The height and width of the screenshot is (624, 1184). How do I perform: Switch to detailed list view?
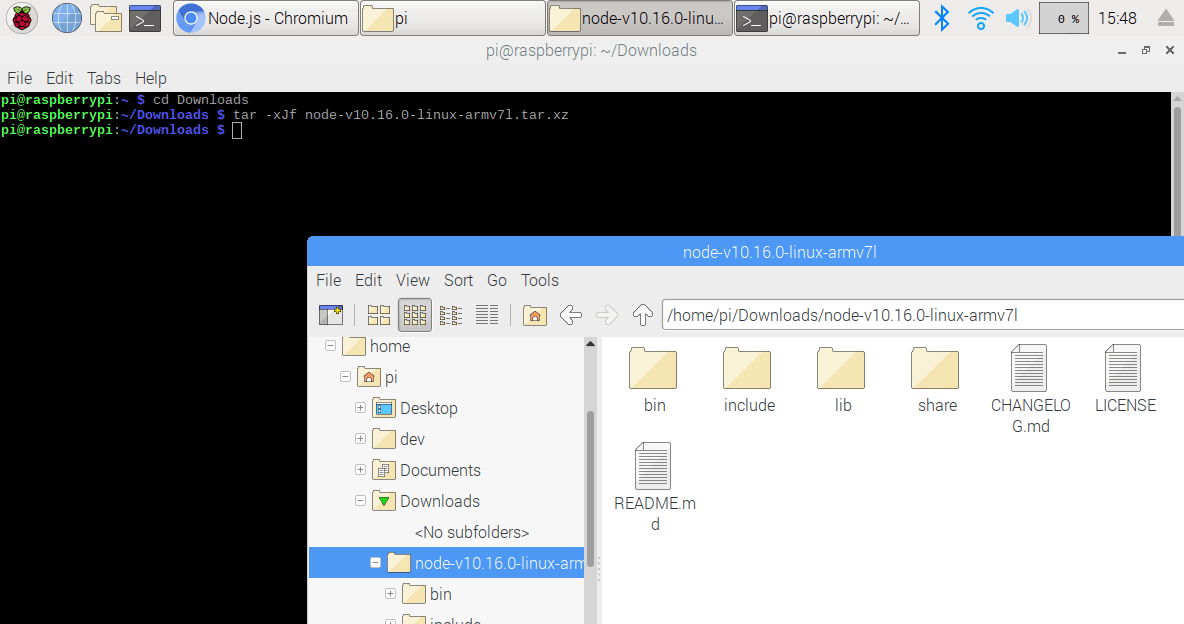click(487, 315)
